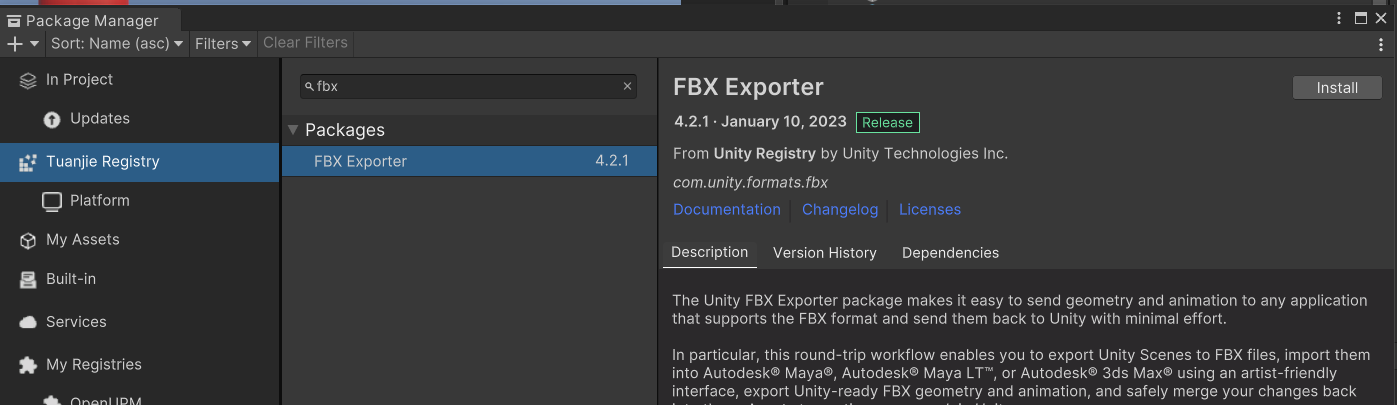Select My Assets in the sidebar
The height and width of the screenshot is (405, 1397).
pyautogui.click(x=83, y=240)
